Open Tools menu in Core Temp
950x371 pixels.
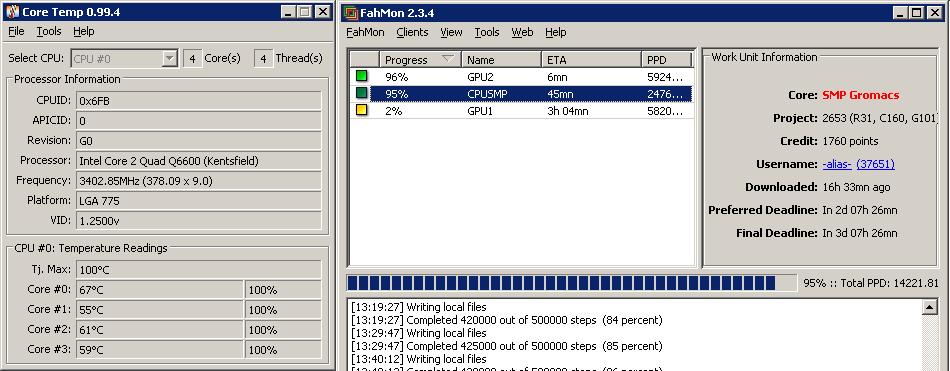point(48,31)
